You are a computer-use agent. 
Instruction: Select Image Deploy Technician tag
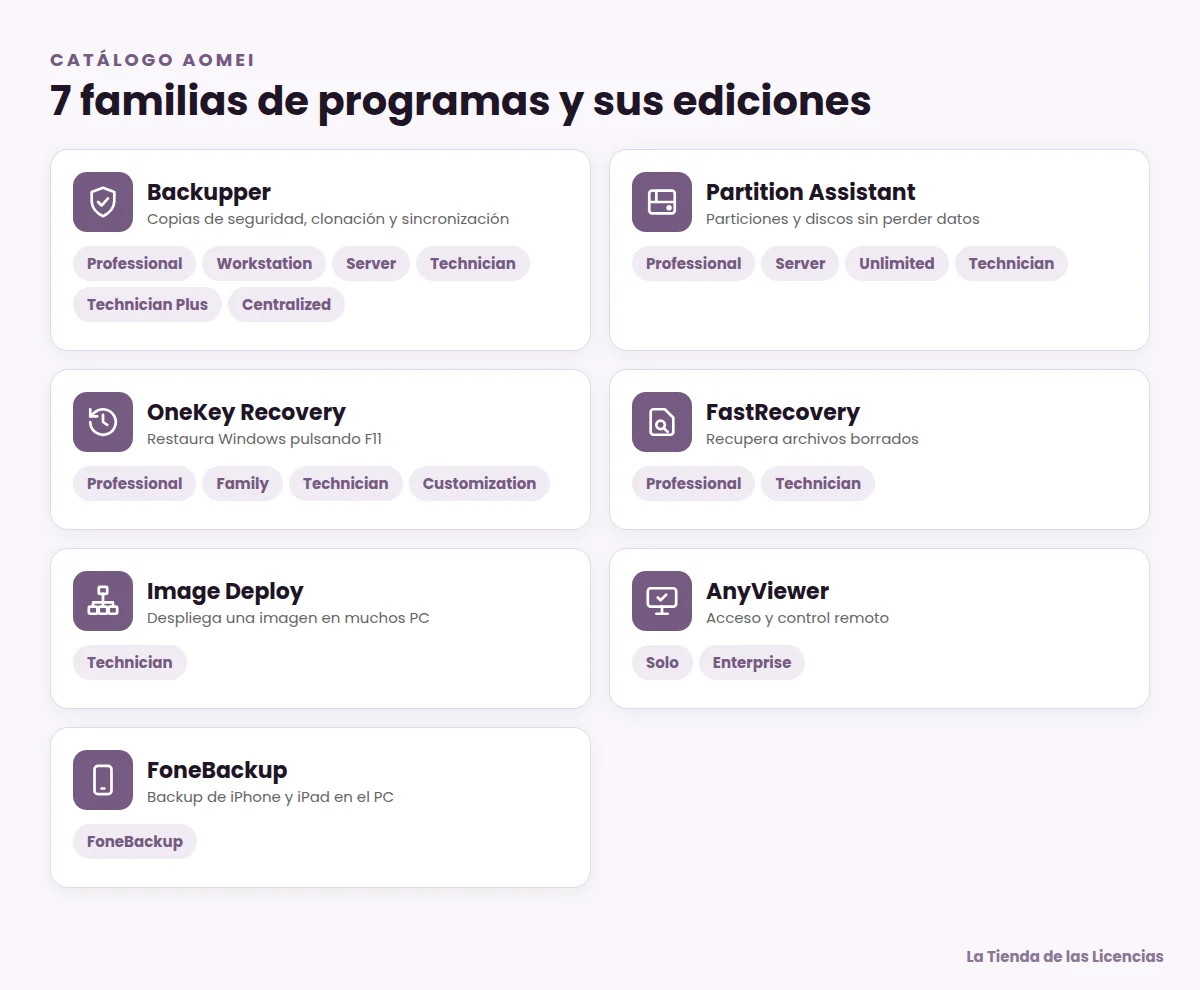click(129, 663)
